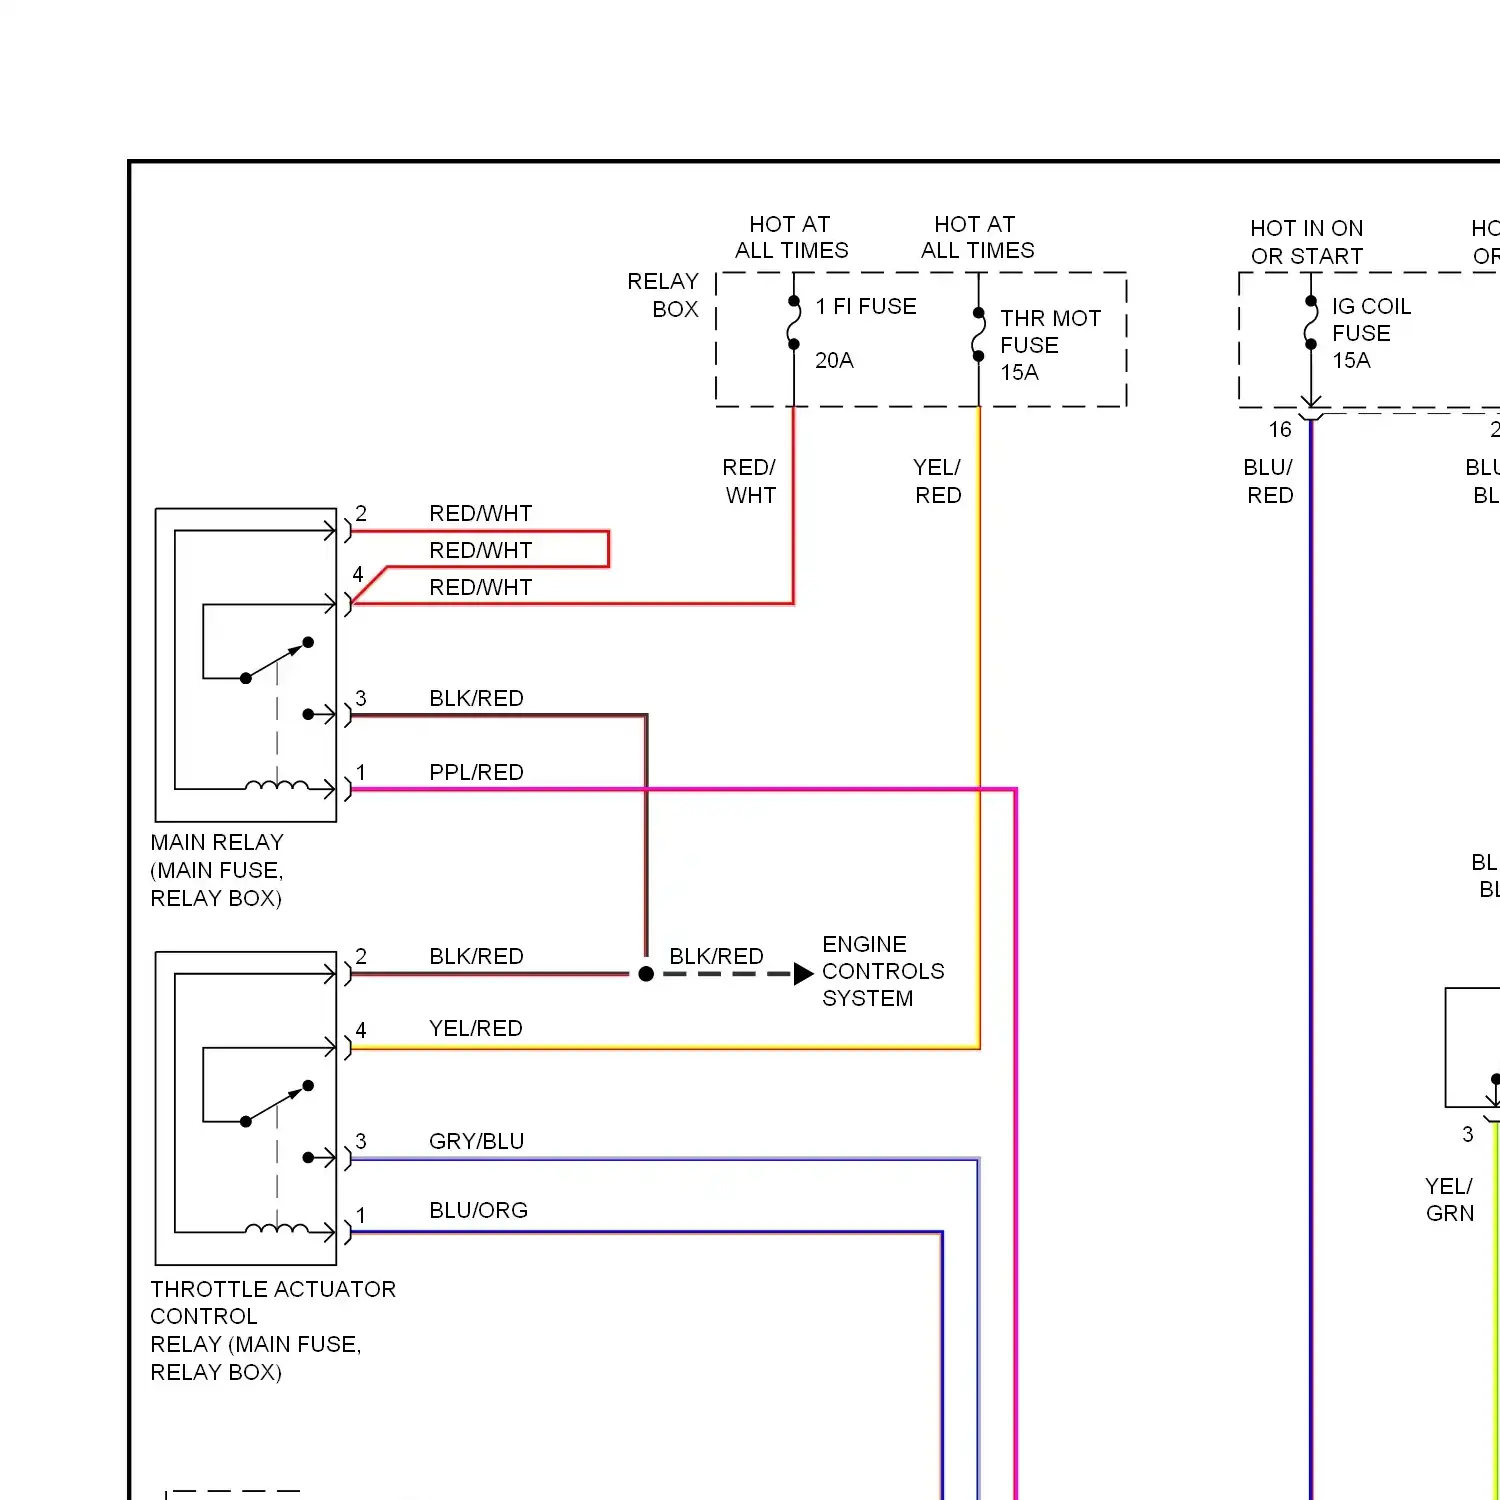Select YEL/RED label at throttle relay pin 4
Screen dimensions: 1500x1500
(x=476, y=1028)
